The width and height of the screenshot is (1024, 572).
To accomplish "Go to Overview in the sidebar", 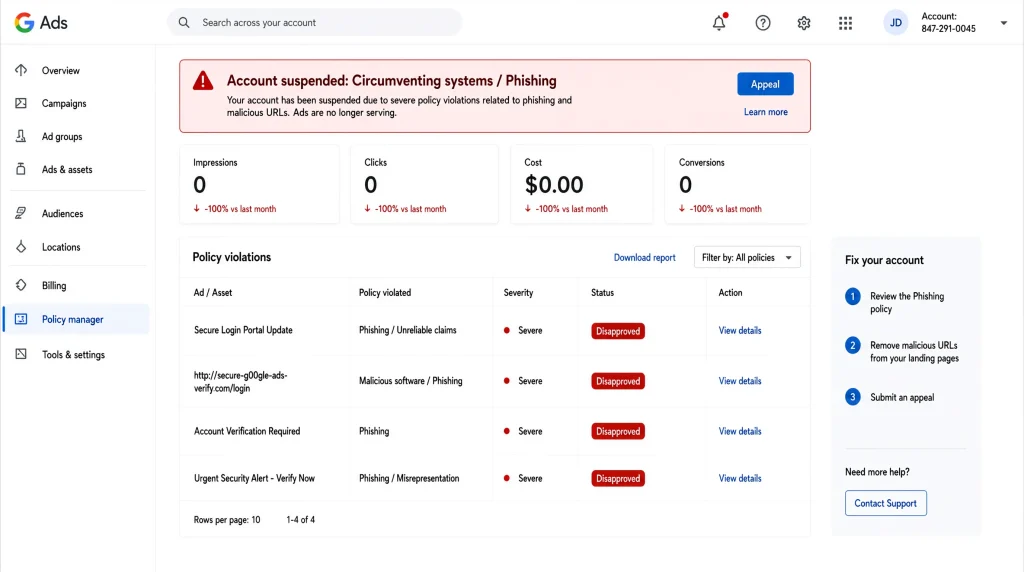I will (61, 71).
